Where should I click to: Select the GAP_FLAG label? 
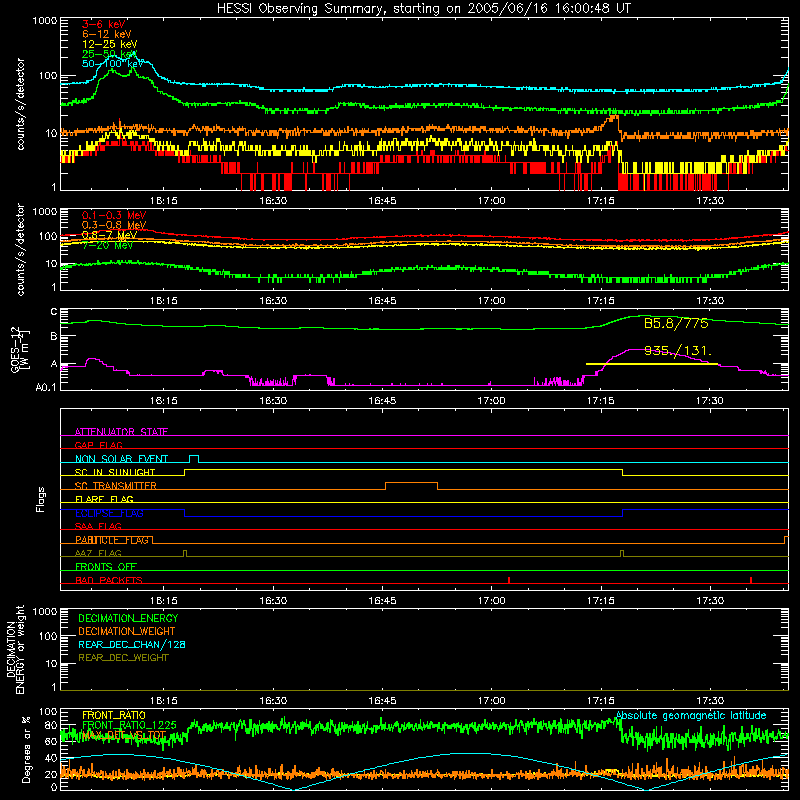(98, 445)
